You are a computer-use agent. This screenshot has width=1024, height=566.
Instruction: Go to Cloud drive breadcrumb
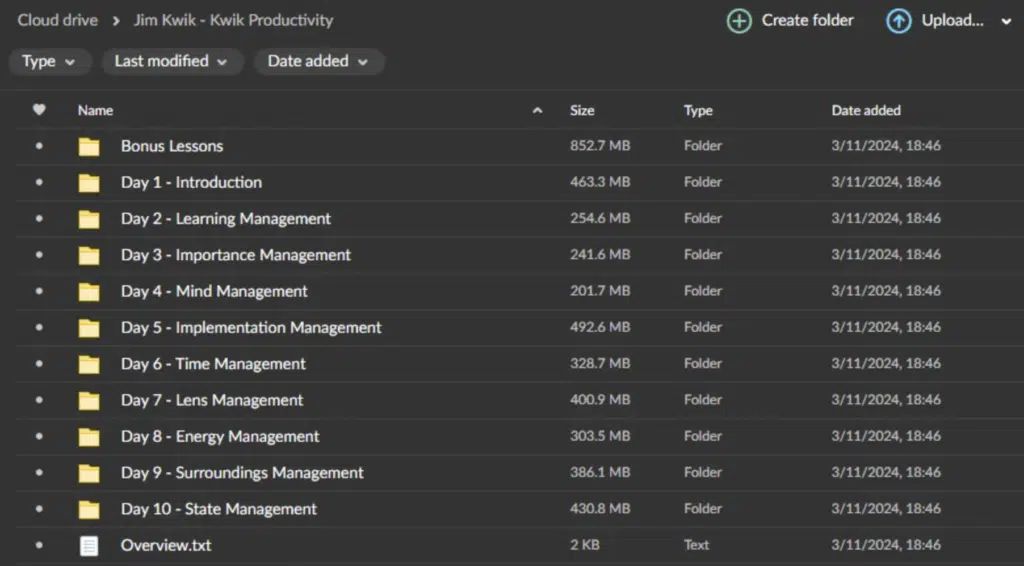[x=57, y=20]
